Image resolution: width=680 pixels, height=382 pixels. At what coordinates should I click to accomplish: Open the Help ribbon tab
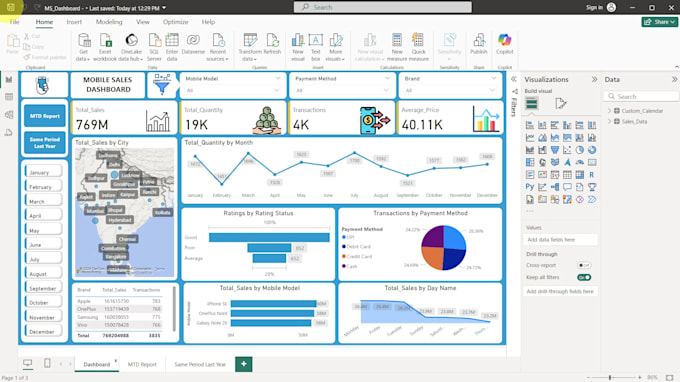tap(208, 22)
